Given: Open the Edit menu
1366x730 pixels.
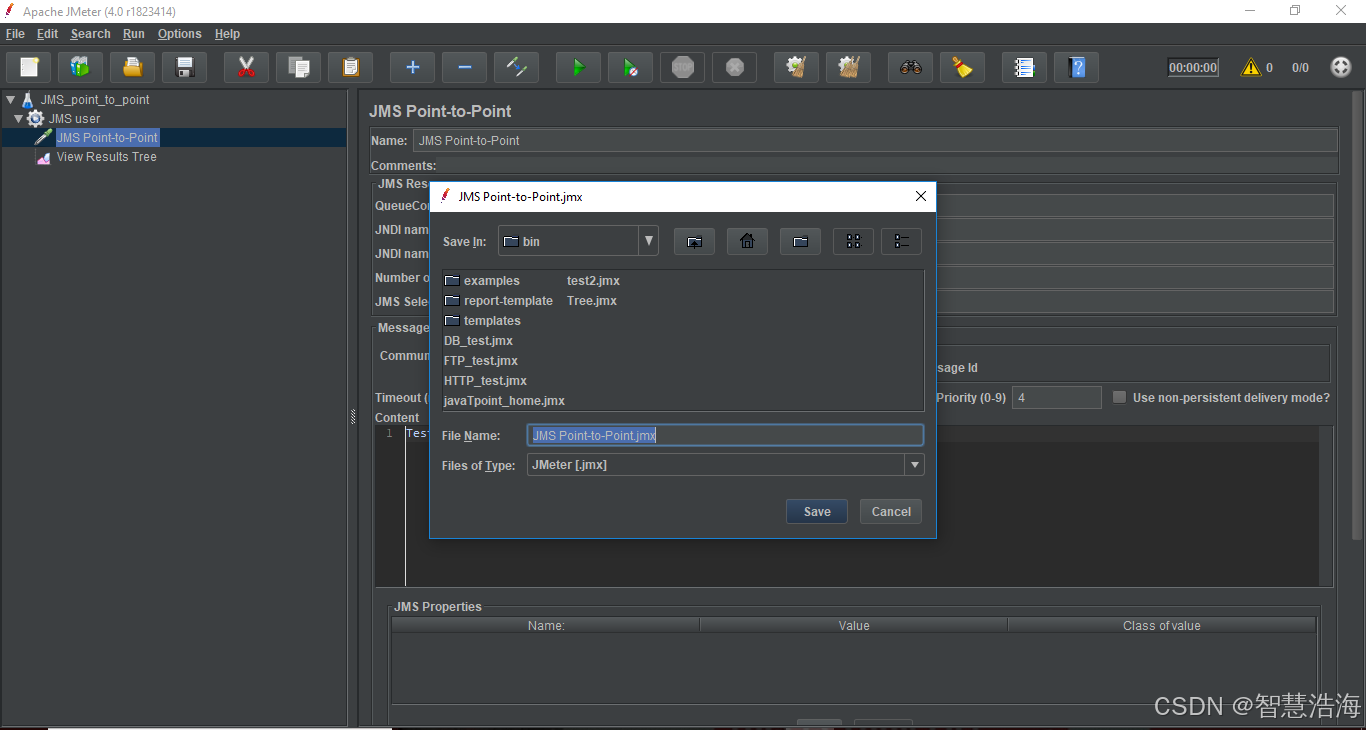Looking at the screenshot, I should [x=47, y=34].
